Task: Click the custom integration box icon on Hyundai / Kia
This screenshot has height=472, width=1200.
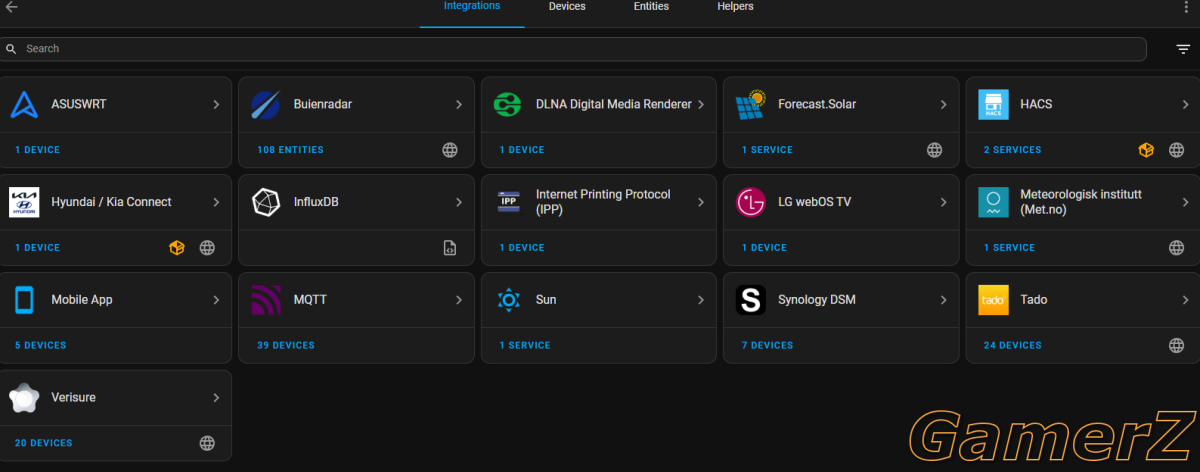Action: (177, 248)
